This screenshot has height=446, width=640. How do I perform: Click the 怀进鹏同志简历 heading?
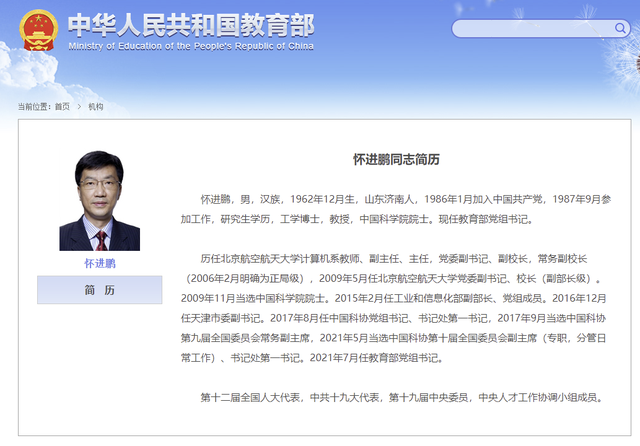[x=396, y=159]
